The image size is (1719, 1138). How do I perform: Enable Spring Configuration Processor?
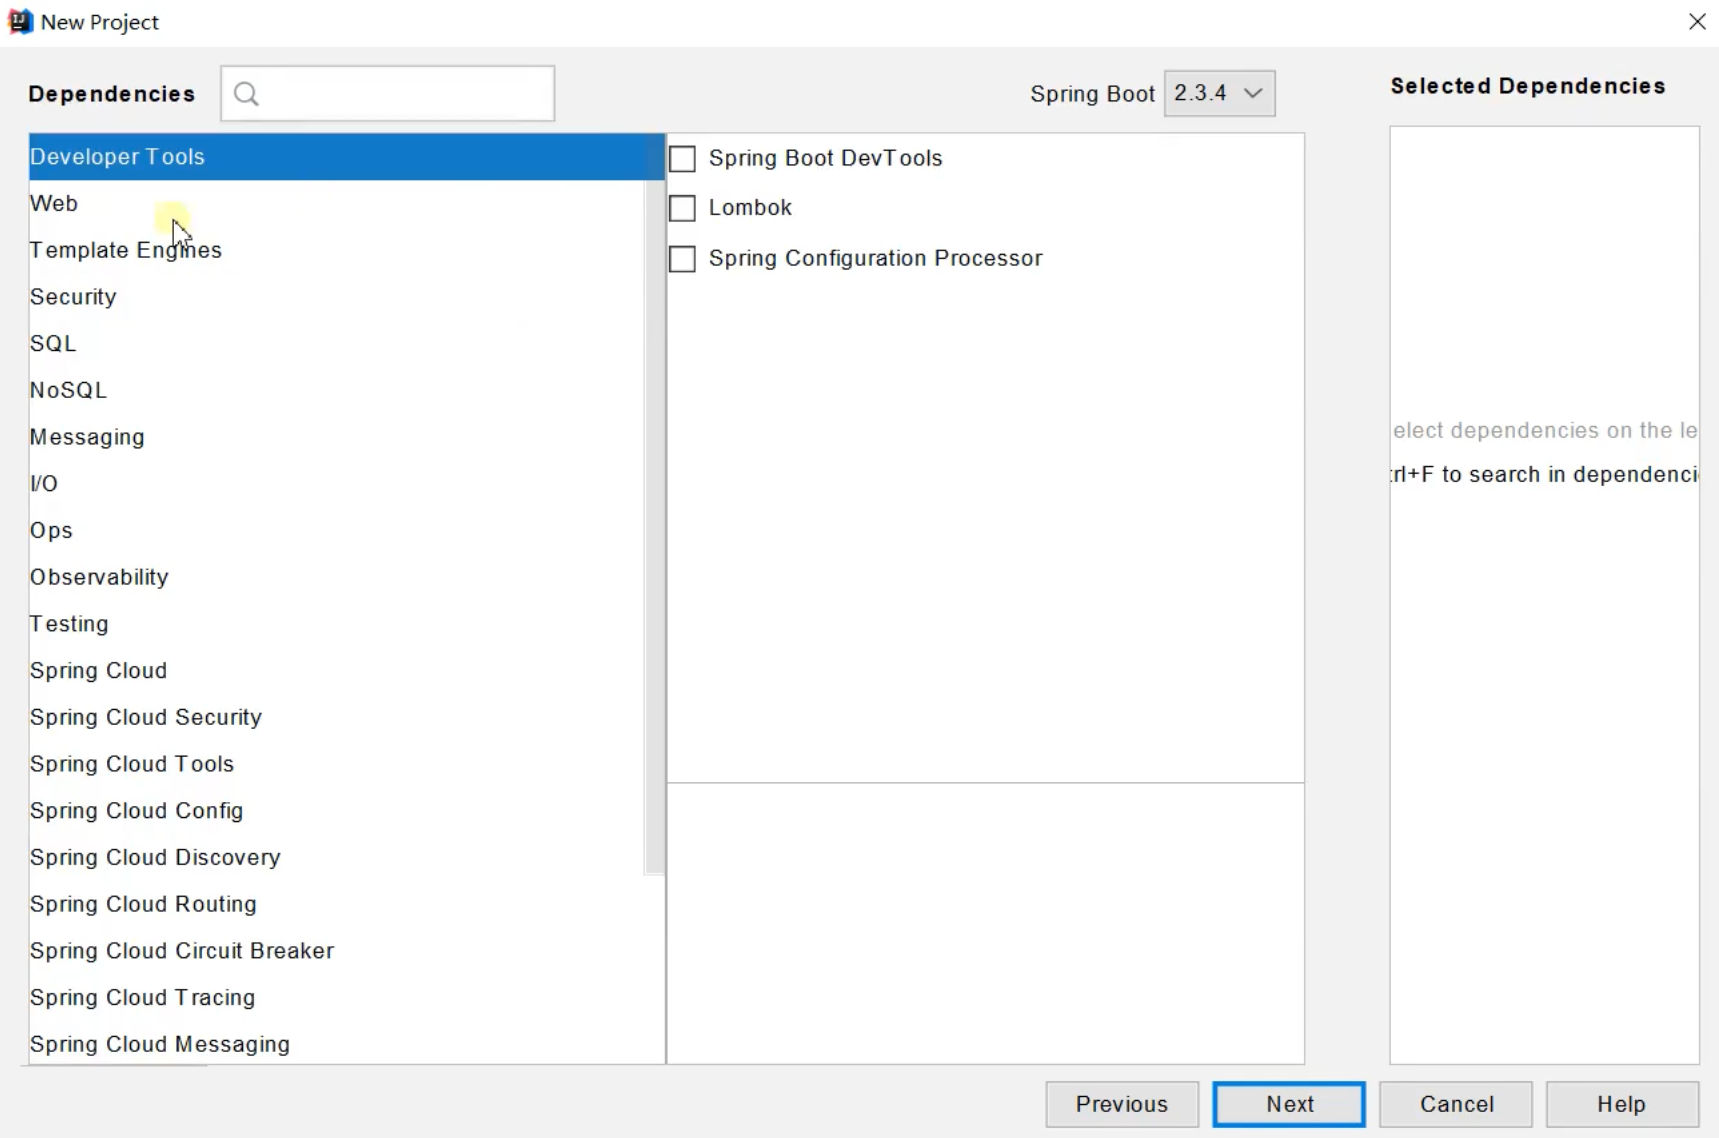tap(683, 258)
